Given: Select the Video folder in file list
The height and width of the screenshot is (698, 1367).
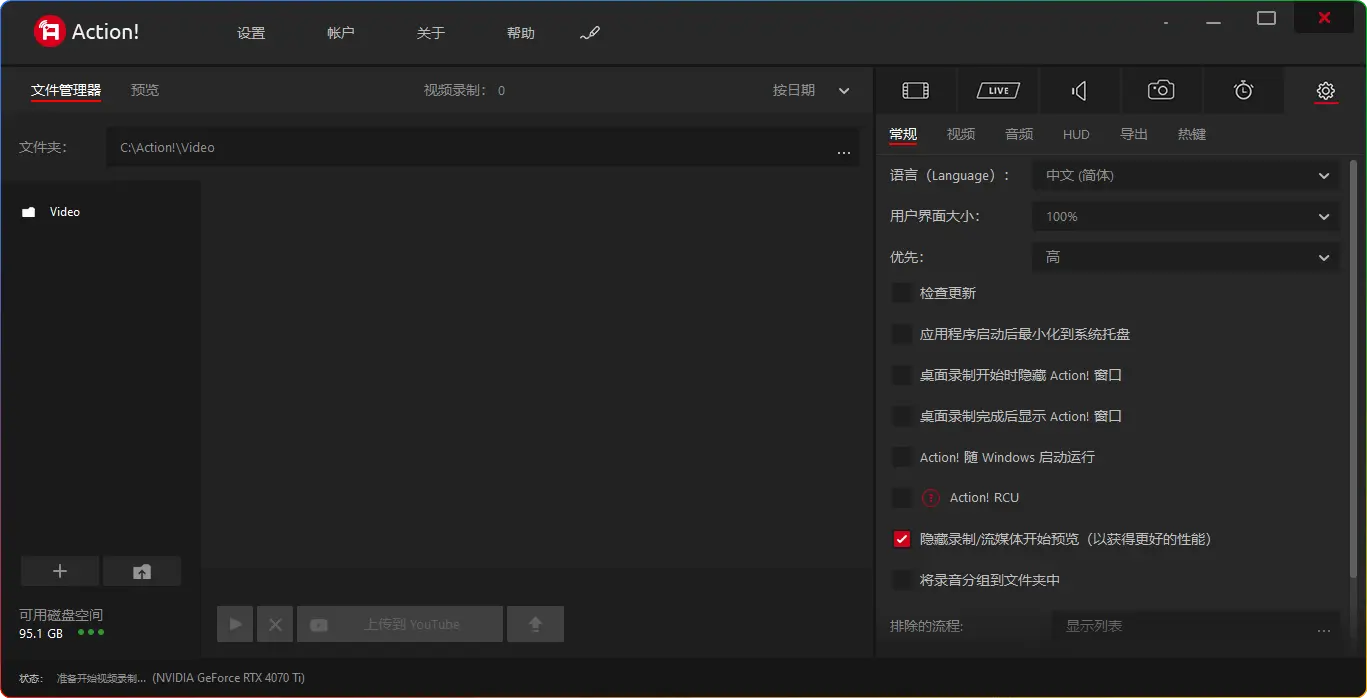Looking at the screenshot, I should (64, 212).
